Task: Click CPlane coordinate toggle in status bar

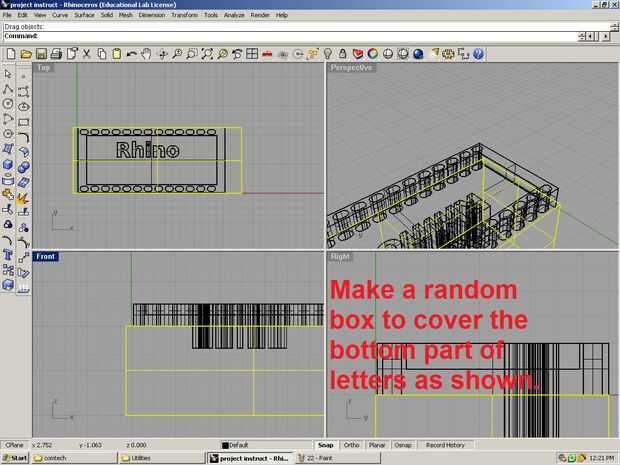Action: (15, 445)
